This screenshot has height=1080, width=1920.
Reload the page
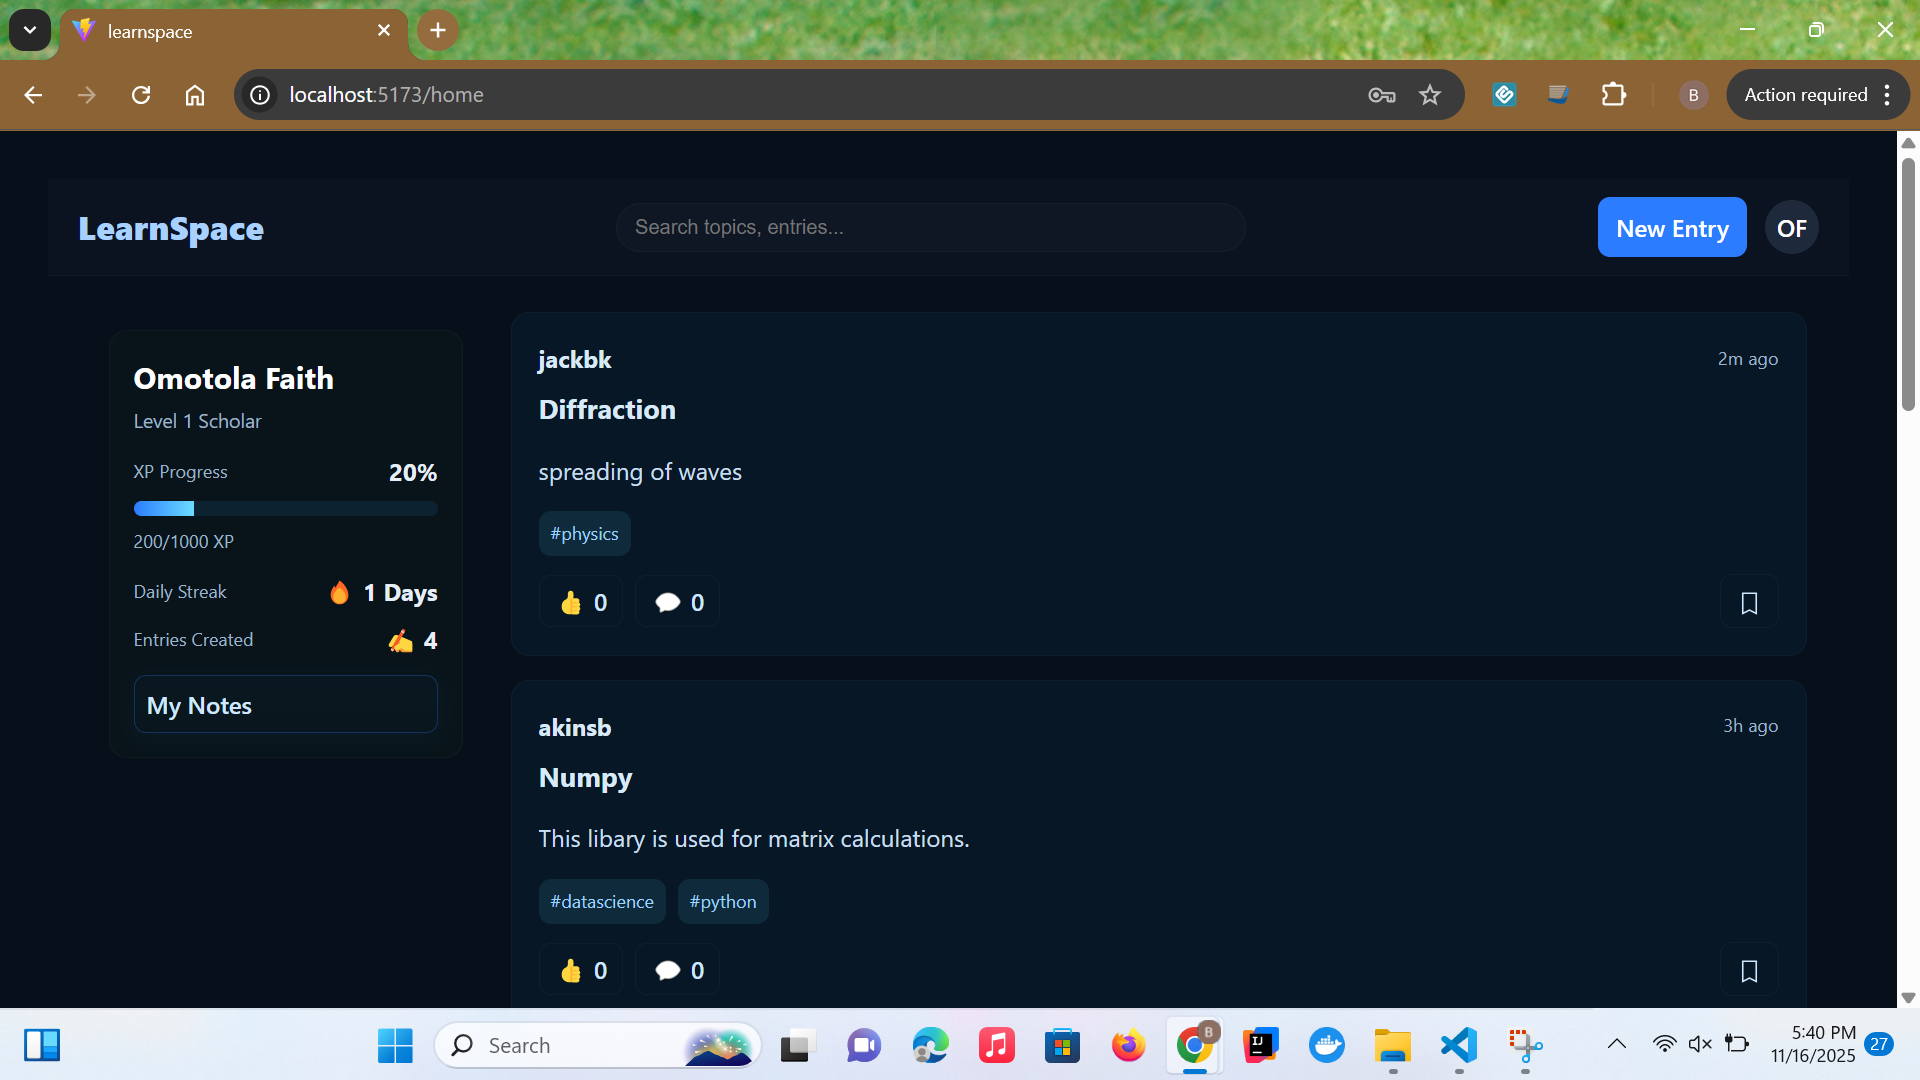point(141,95)
